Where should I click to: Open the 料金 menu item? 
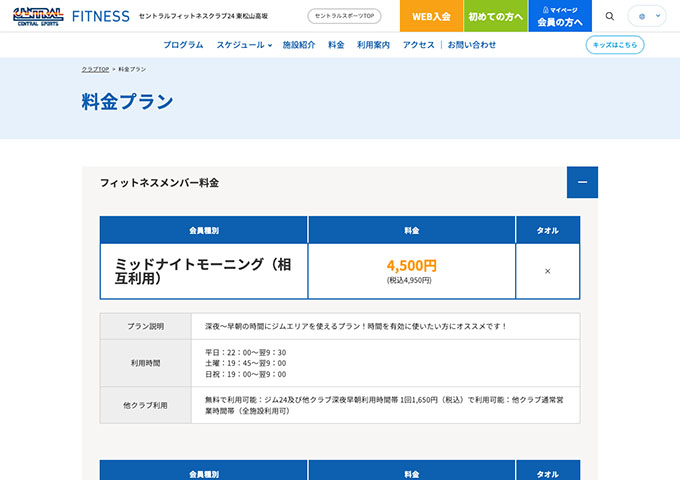pyautogui.click(x=336, y=45)
